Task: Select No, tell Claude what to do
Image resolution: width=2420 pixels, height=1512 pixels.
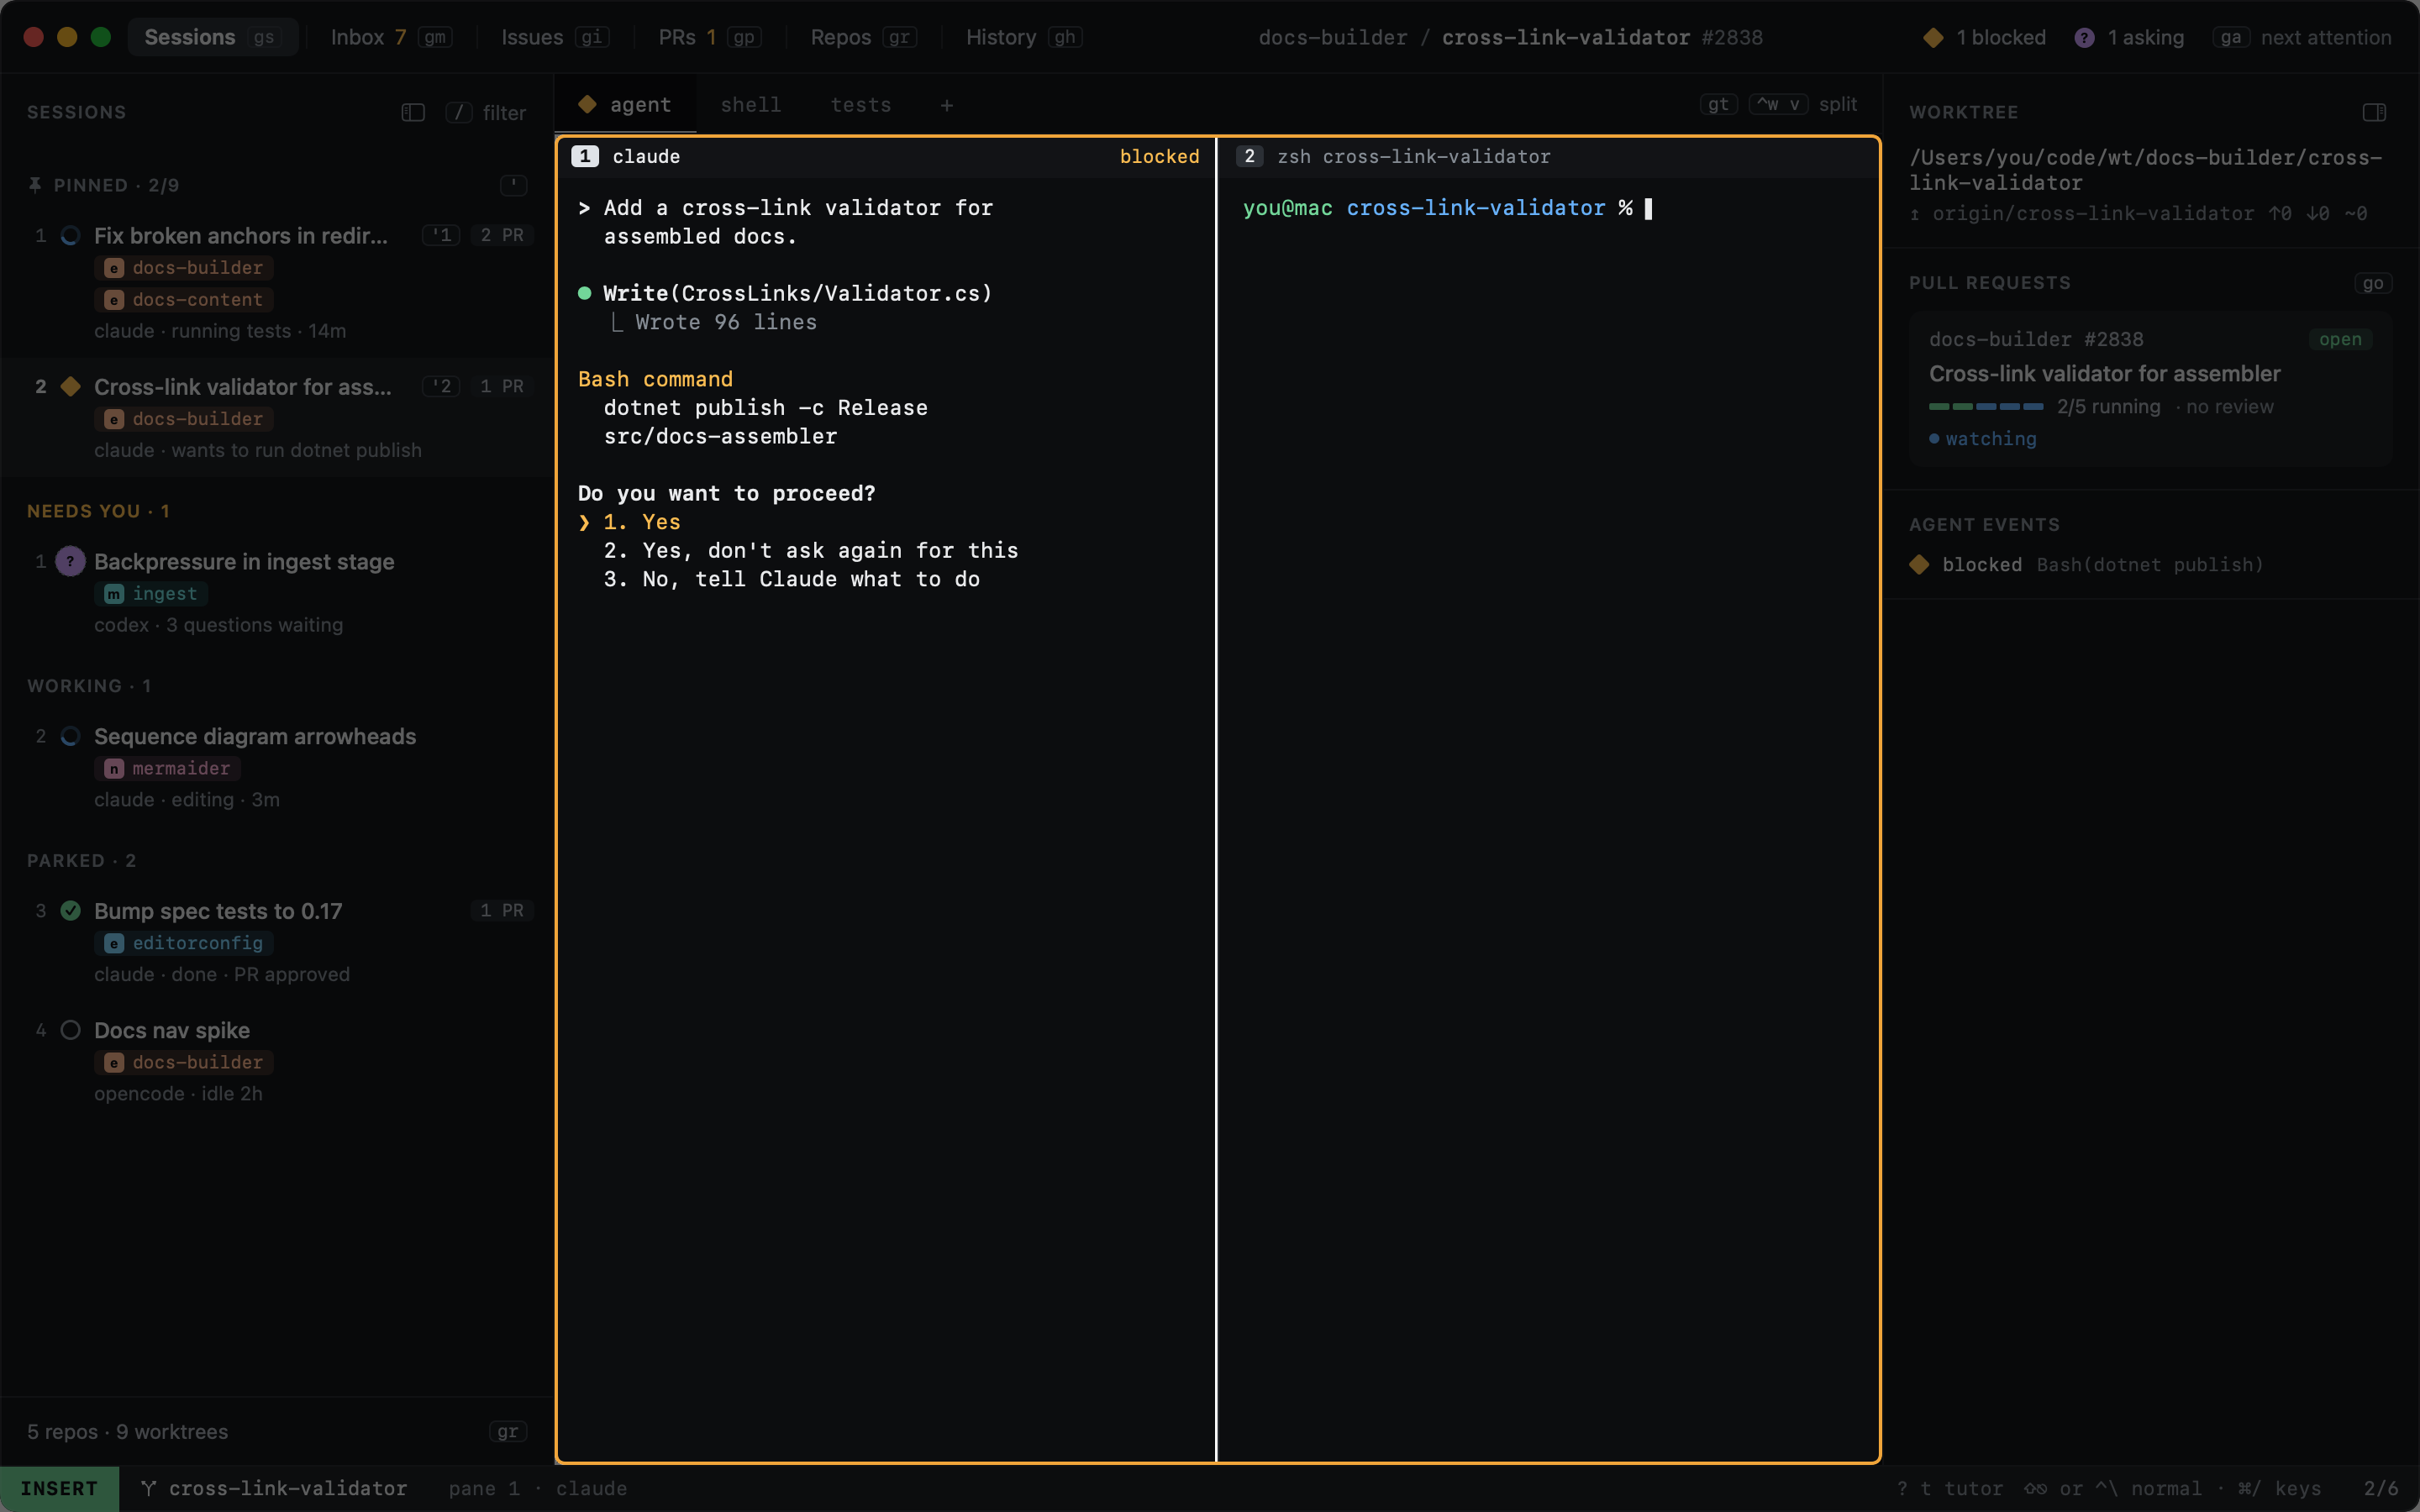Action: (x=791, y=579)
